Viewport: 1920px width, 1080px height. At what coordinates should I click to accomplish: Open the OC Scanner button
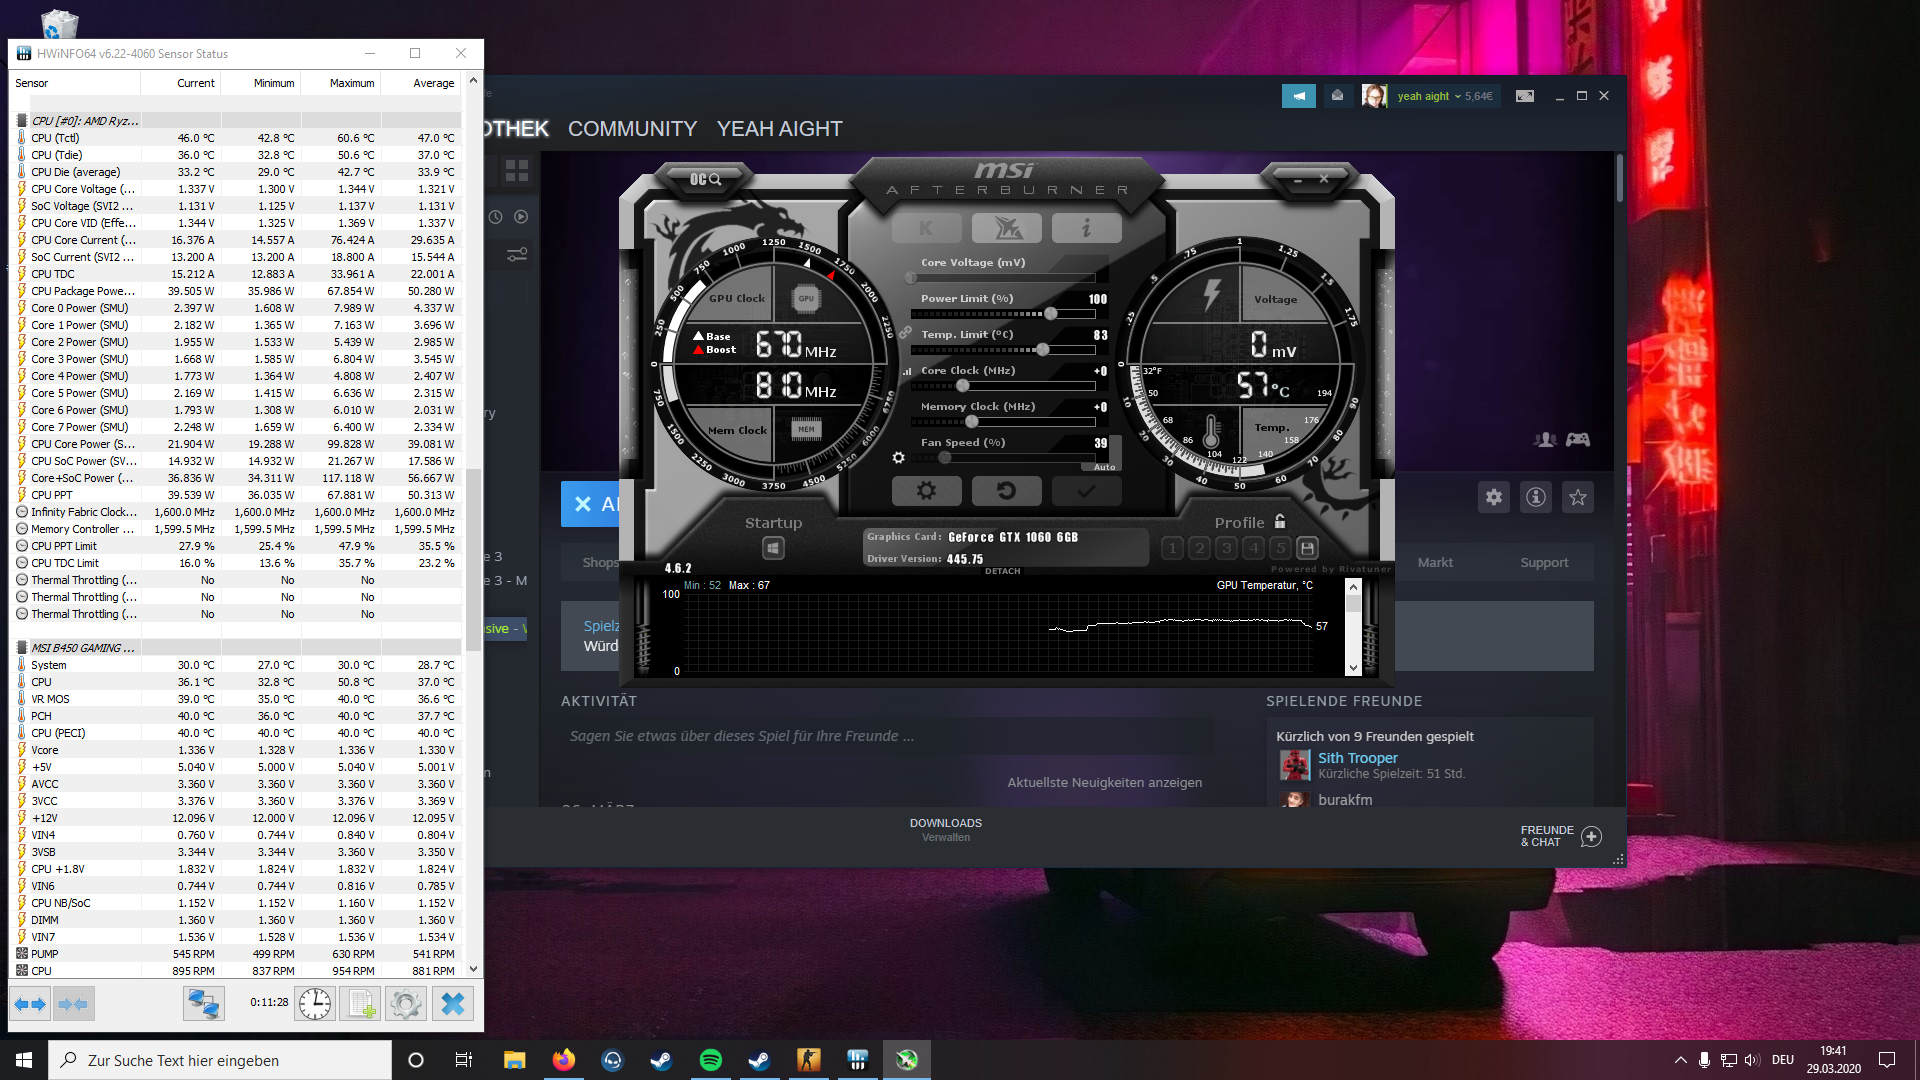point(705,179)
